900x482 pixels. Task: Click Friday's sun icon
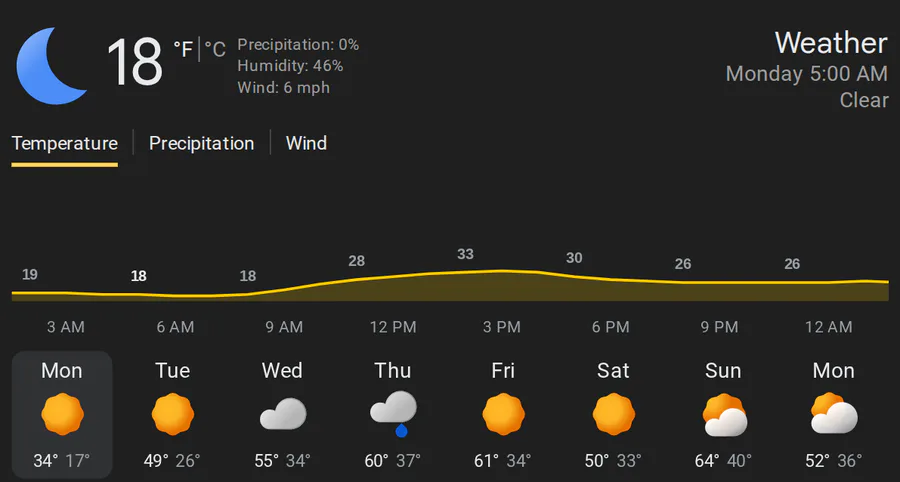pyautogui.click(x=503, y=413)
